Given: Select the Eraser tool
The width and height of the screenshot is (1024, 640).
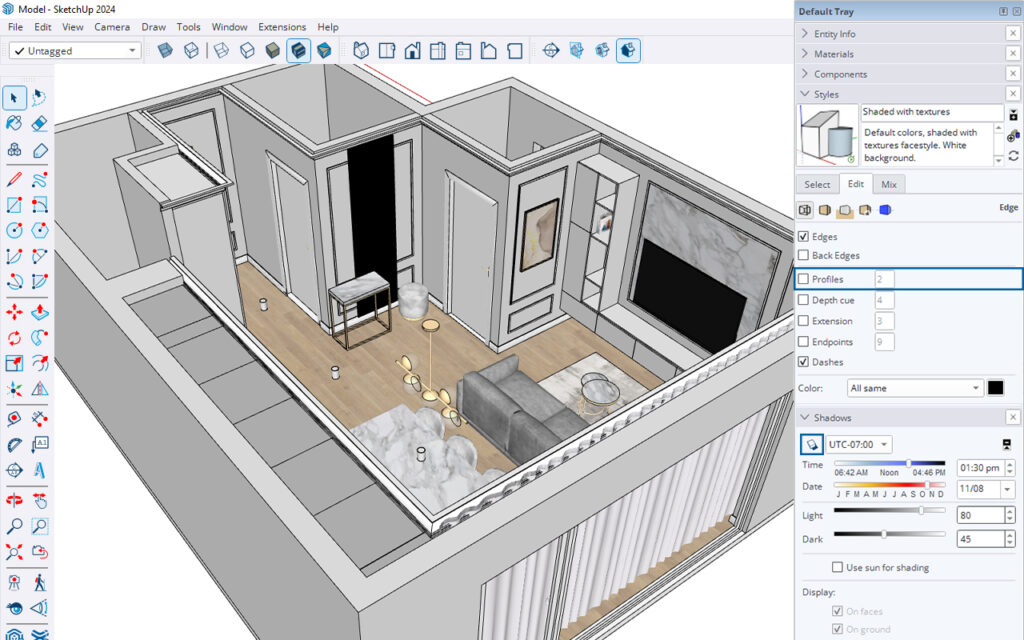Looking at the screenshot, I should pyautogui.click(x=40, y=124).
